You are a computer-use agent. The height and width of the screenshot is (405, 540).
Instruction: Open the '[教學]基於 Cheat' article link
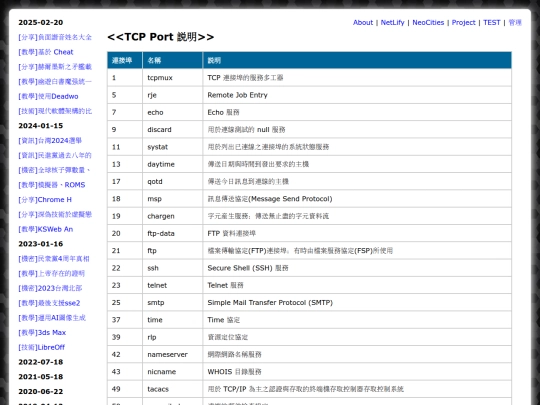(46, 52)
